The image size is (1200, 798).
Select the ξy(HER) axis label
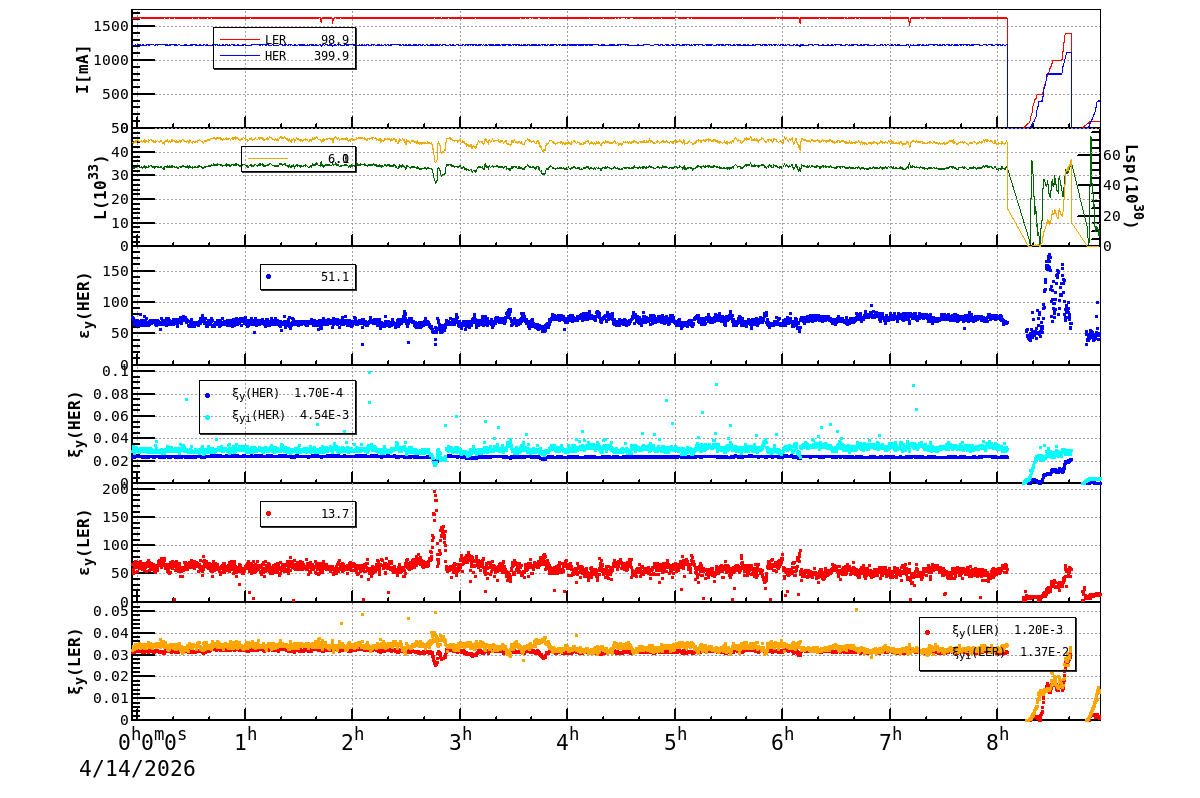[x=76, y=423]
